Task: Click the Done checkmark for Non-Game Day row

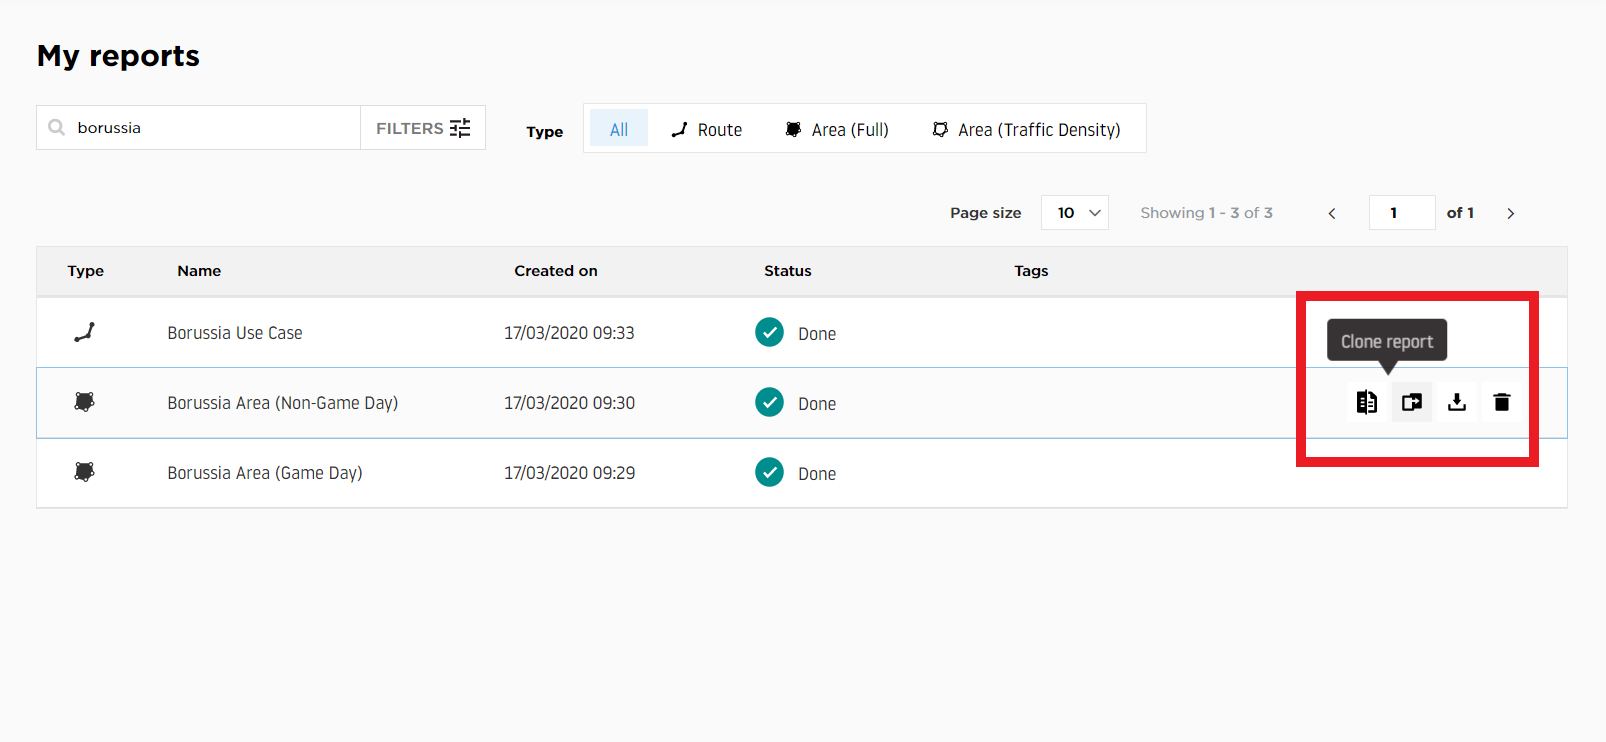Action: tap(769, 402)
